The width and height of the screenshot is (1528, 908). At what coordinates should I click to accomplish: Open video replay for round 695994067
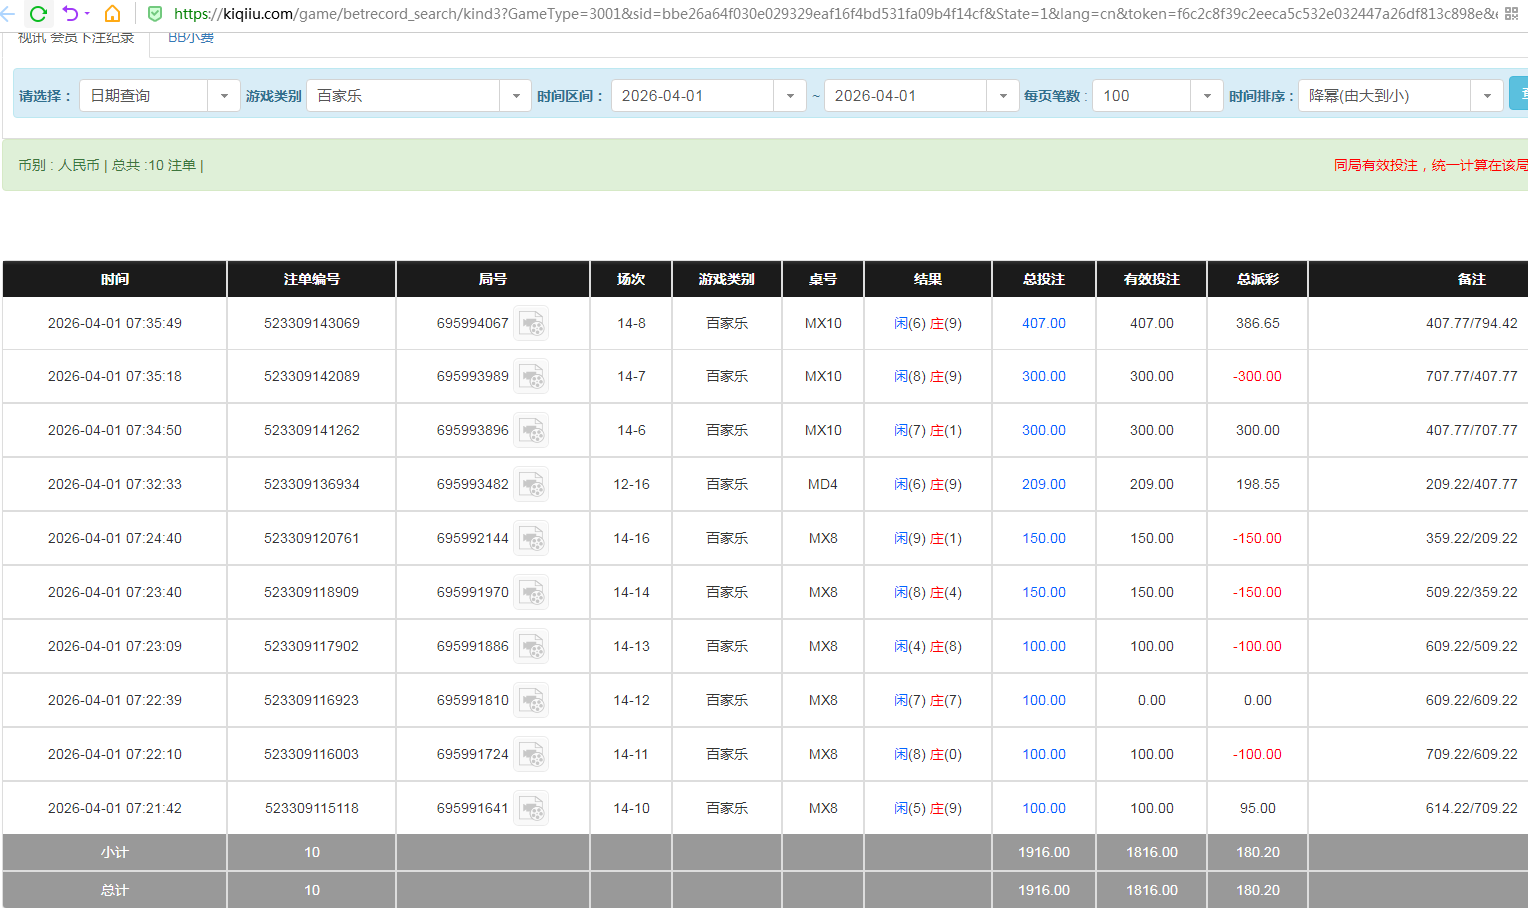[531, 324]
